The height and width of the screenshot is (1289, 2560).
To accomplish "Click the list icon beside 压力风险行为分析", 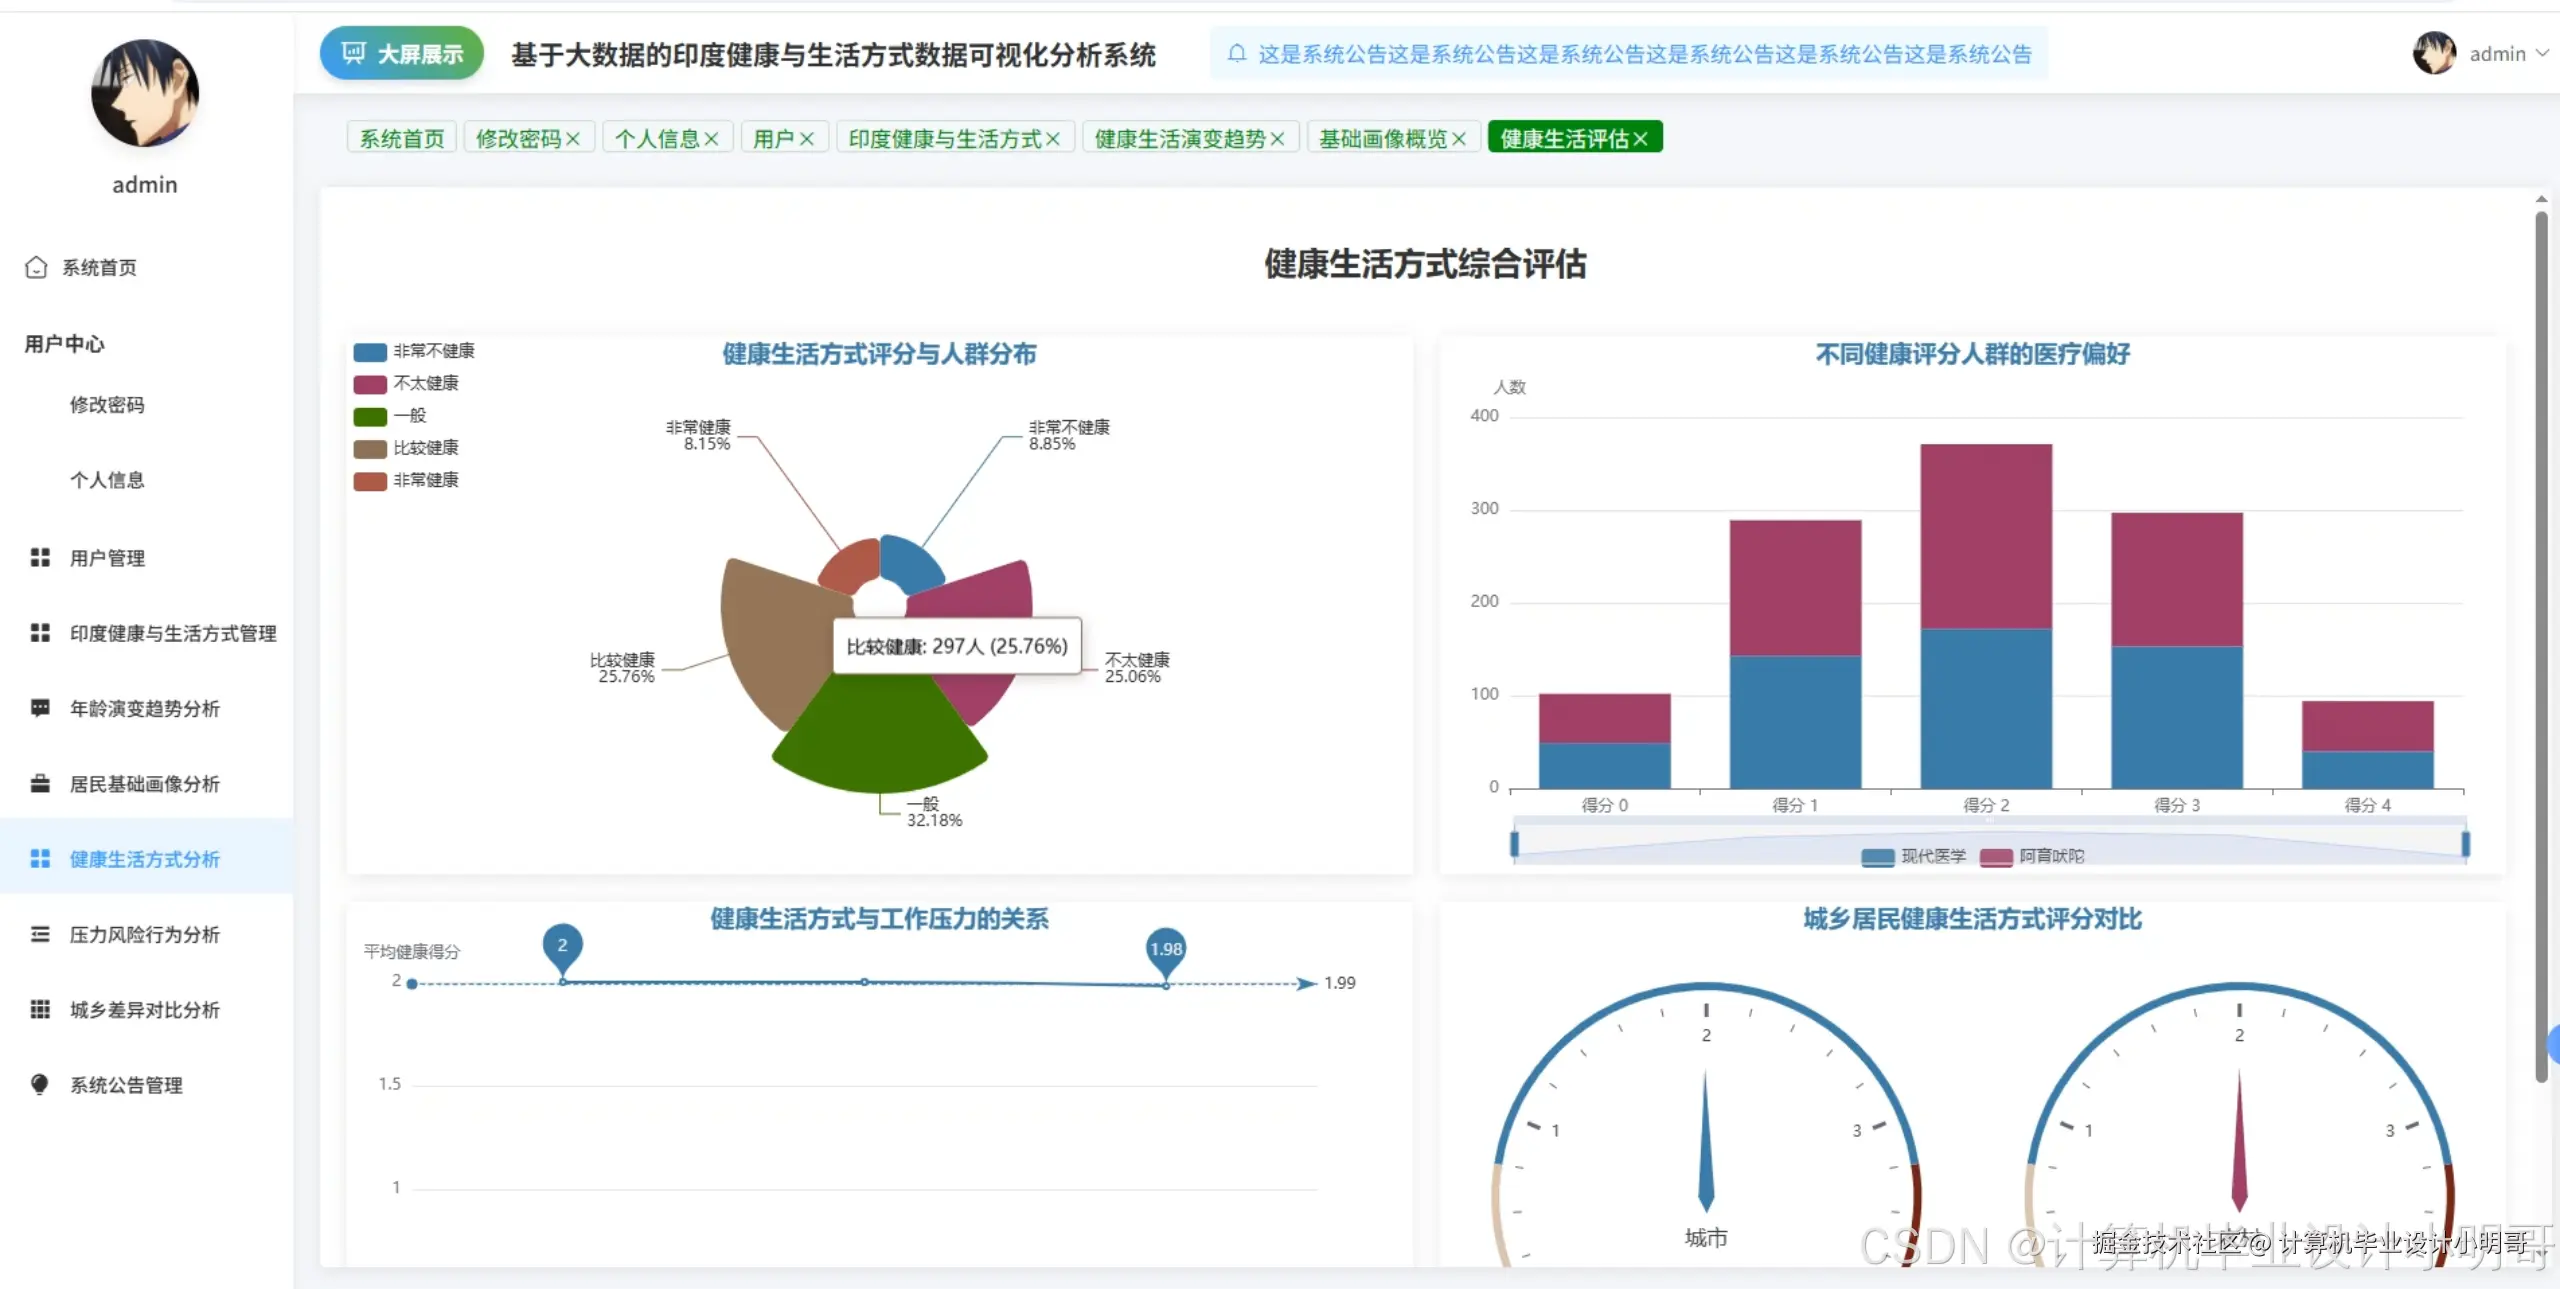I will coord(40,934).
